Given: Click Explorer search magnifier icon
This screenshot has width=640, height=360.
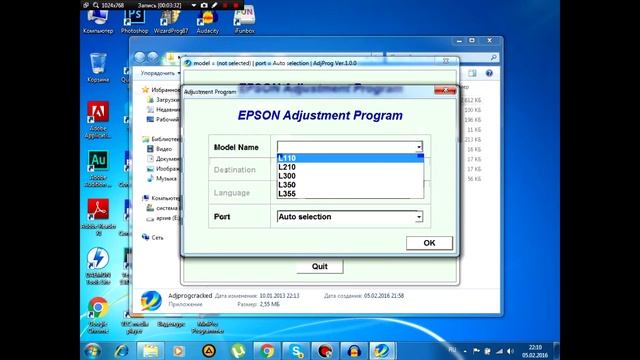Looking at the screenshot, I should pos(493,57).
